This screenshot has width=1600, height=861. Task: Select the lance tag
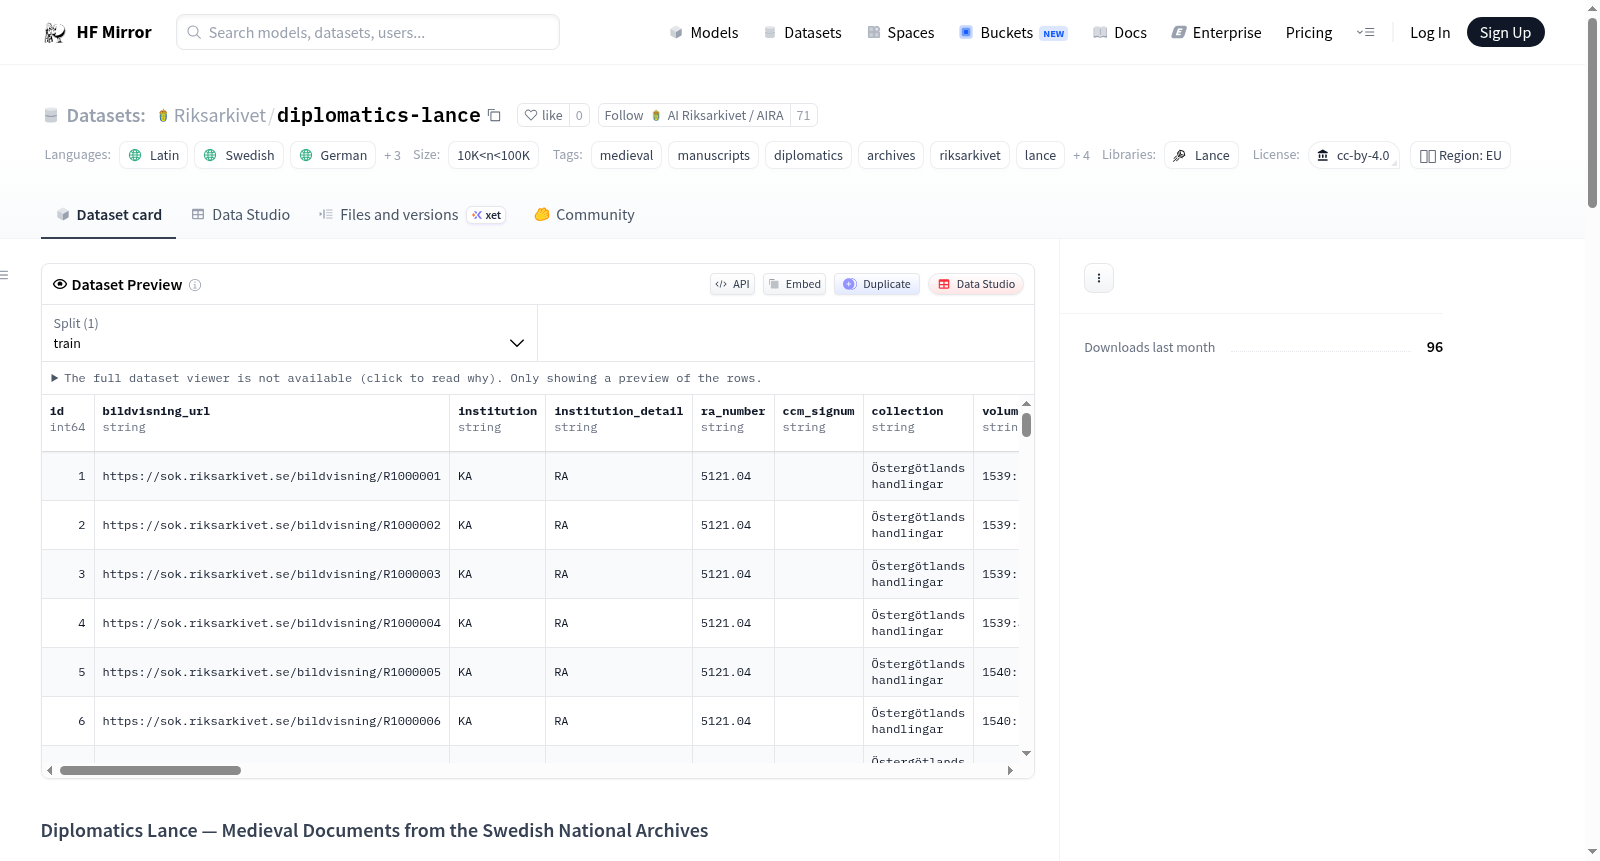tap(1040, 155)
